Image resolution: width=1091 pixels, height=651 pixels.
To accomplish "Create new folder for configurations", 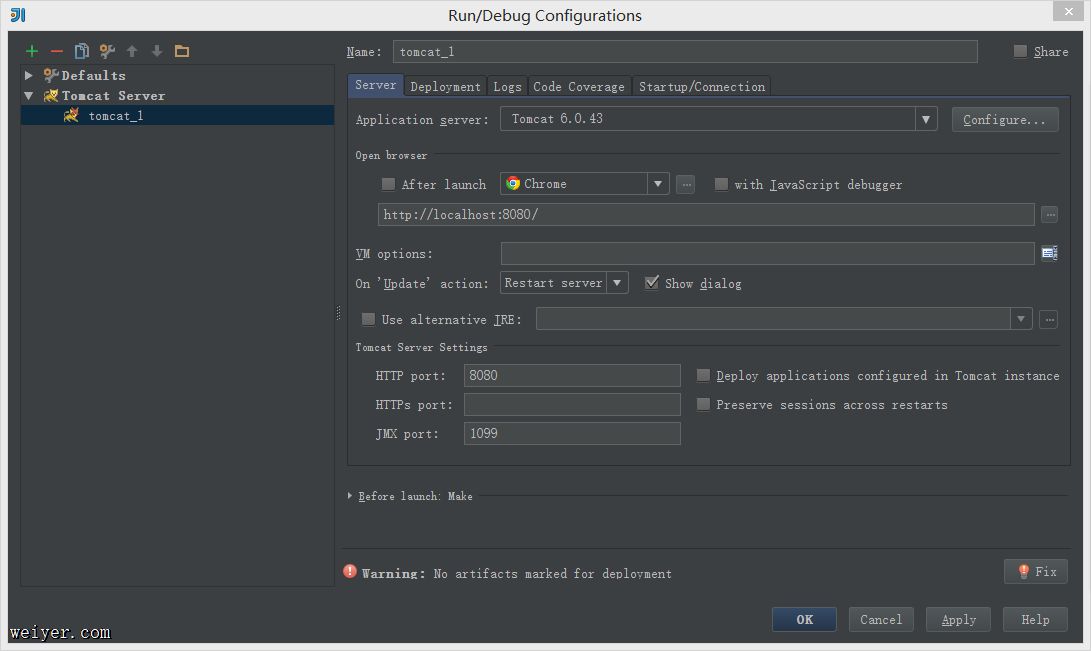I will point(182,51).
